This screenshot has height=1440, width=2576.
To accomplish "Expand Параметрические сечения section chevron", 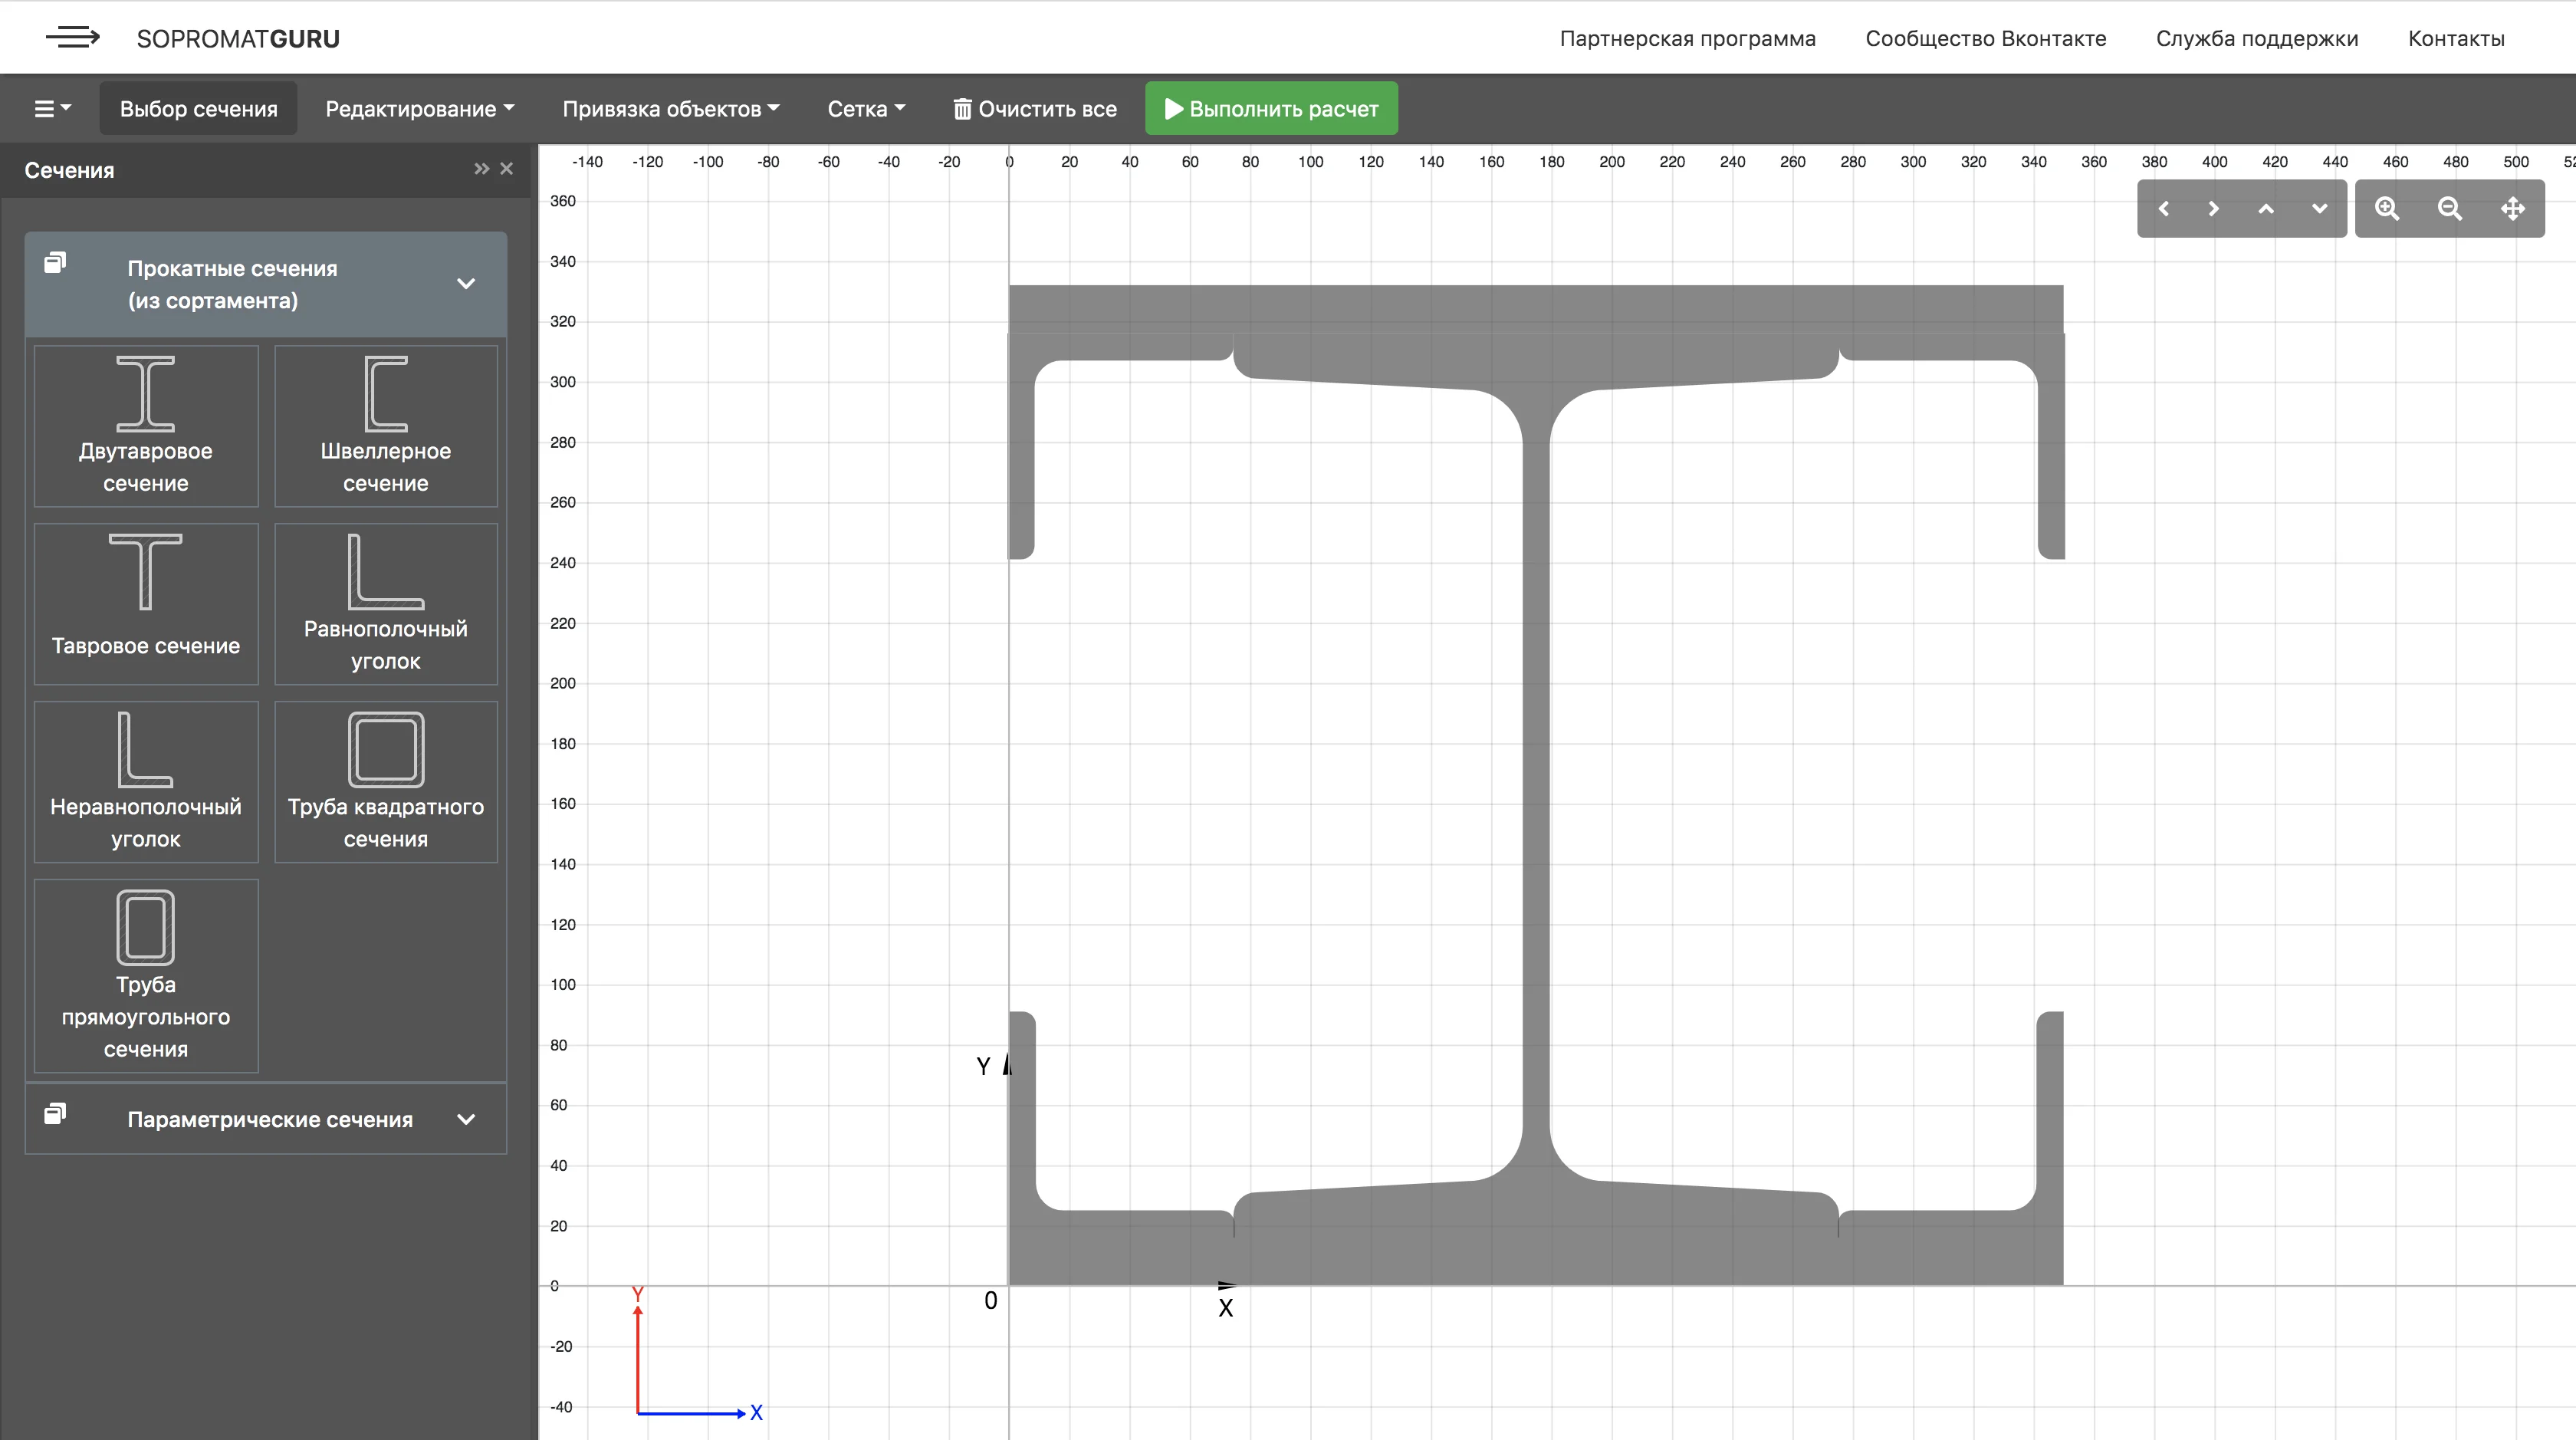I will pyautogui.click(x=466, y=1119).
